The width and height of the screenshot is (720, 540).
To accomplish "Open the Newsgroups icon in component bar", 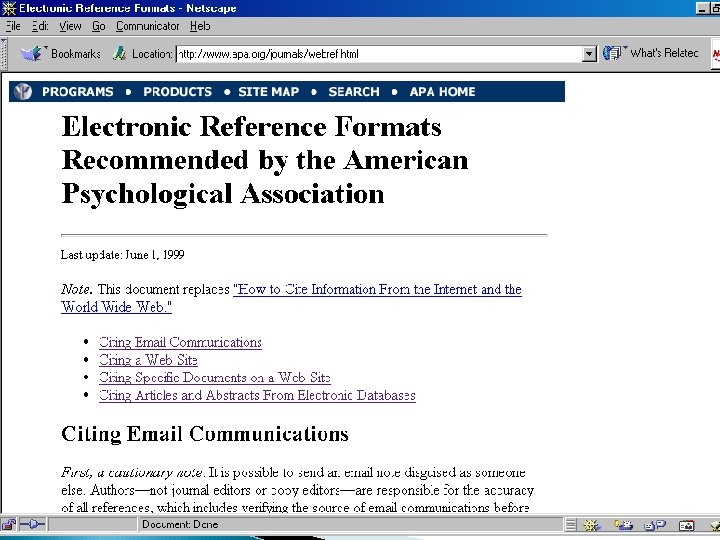I will click(655, 524).
